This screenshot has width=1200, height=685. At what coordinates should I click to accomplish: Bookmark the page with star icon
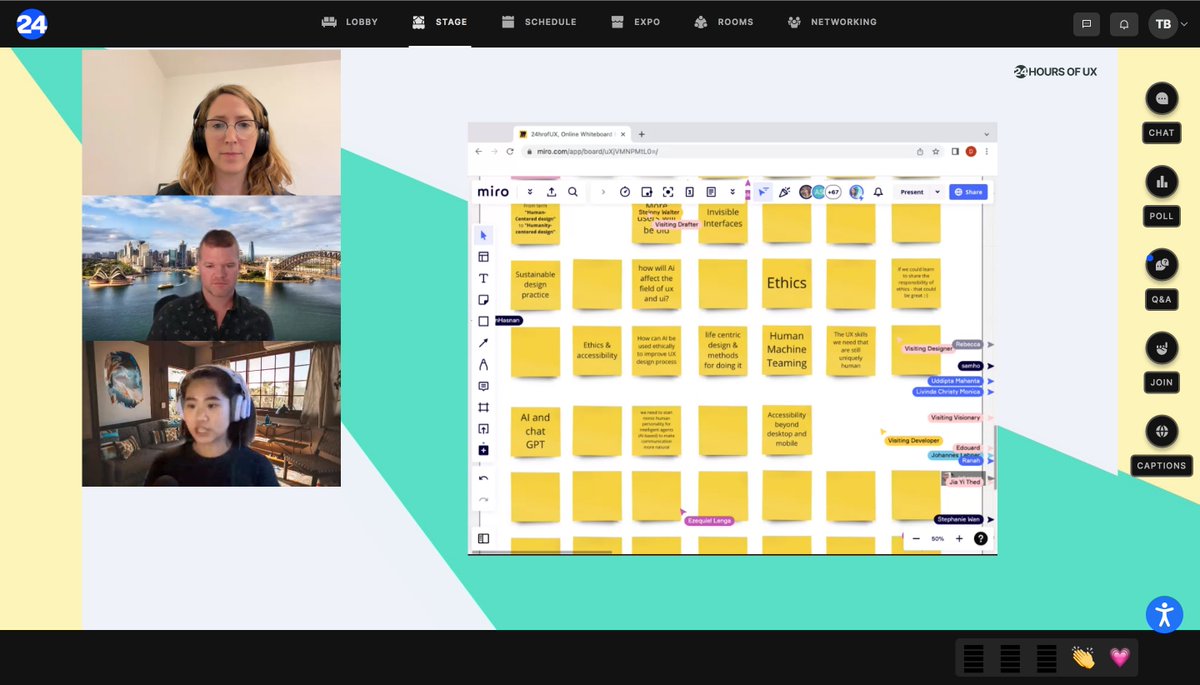[x=936, y=151]
